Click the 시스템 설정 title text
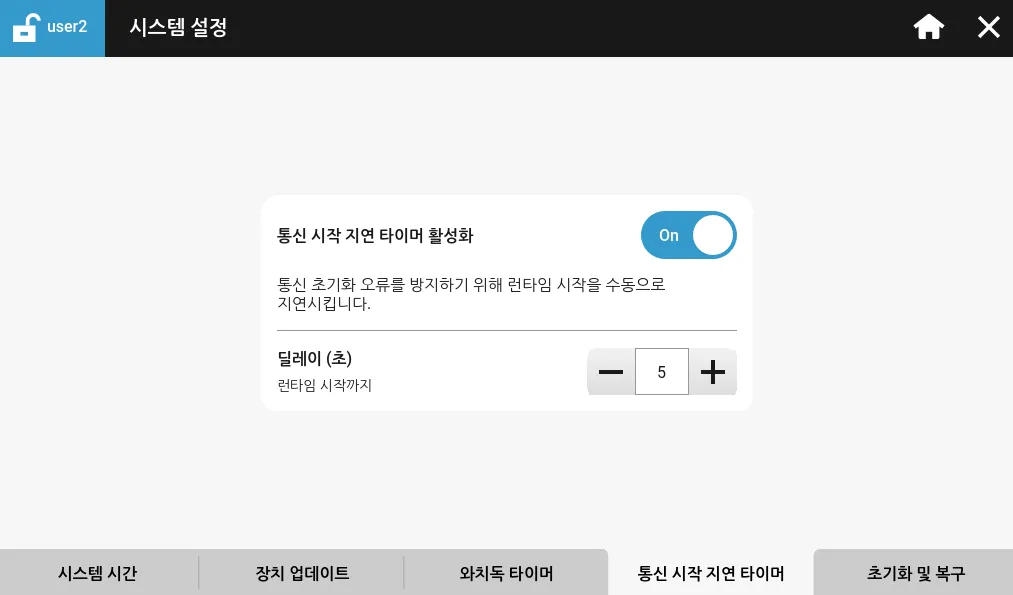 tap(178, 28)
